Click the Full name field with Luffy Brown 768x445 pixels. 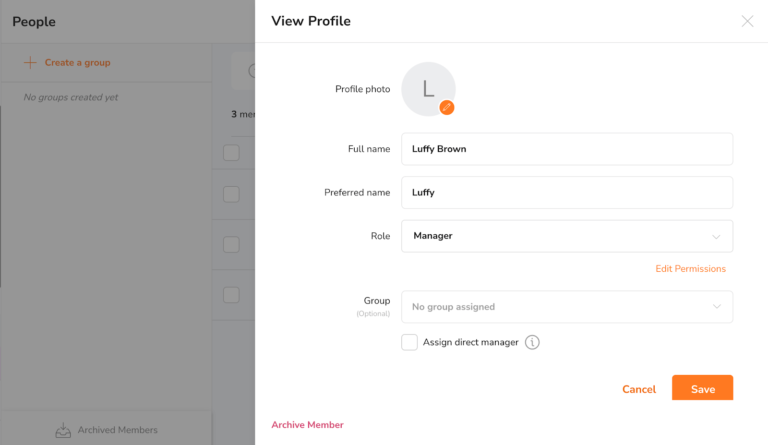(566, 149)
